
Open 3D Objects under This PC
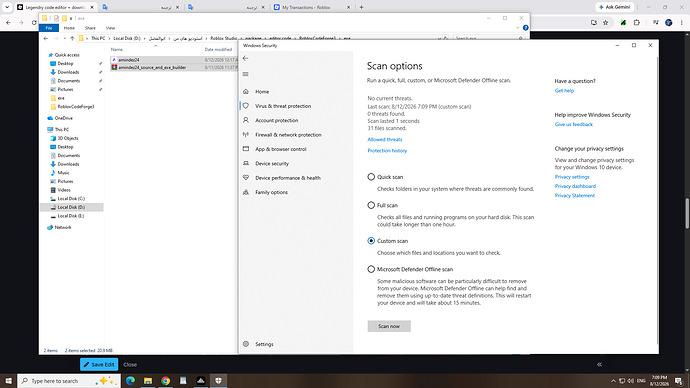tap(68, 138)
